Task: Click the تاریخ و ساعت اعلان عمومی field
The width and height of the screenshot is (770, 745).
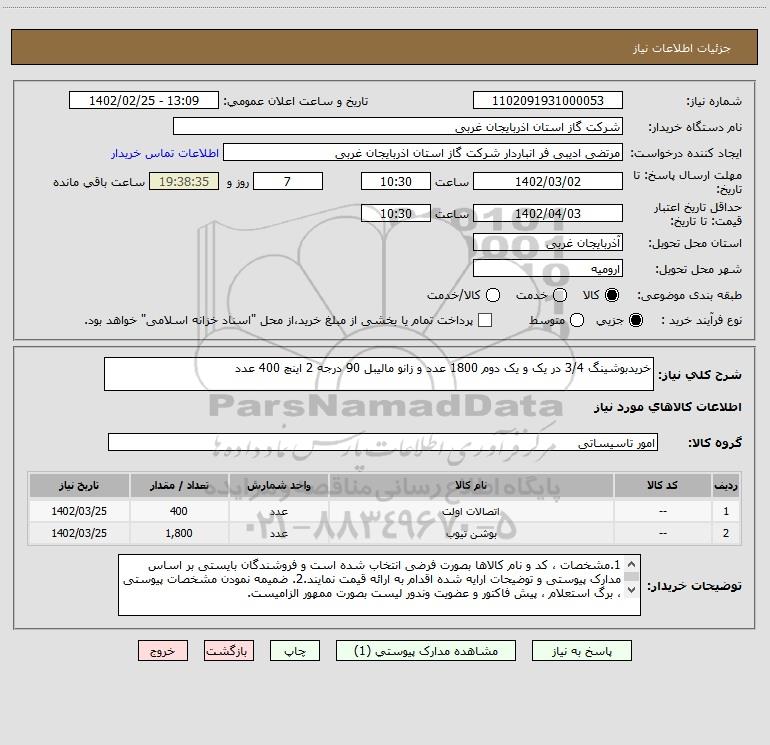Action: [144, 100]
